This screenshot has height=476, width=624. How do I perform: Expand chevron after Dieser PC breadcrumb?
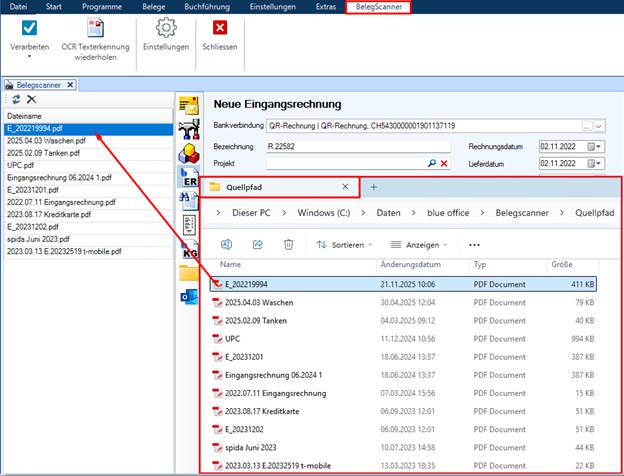point(284,213)
